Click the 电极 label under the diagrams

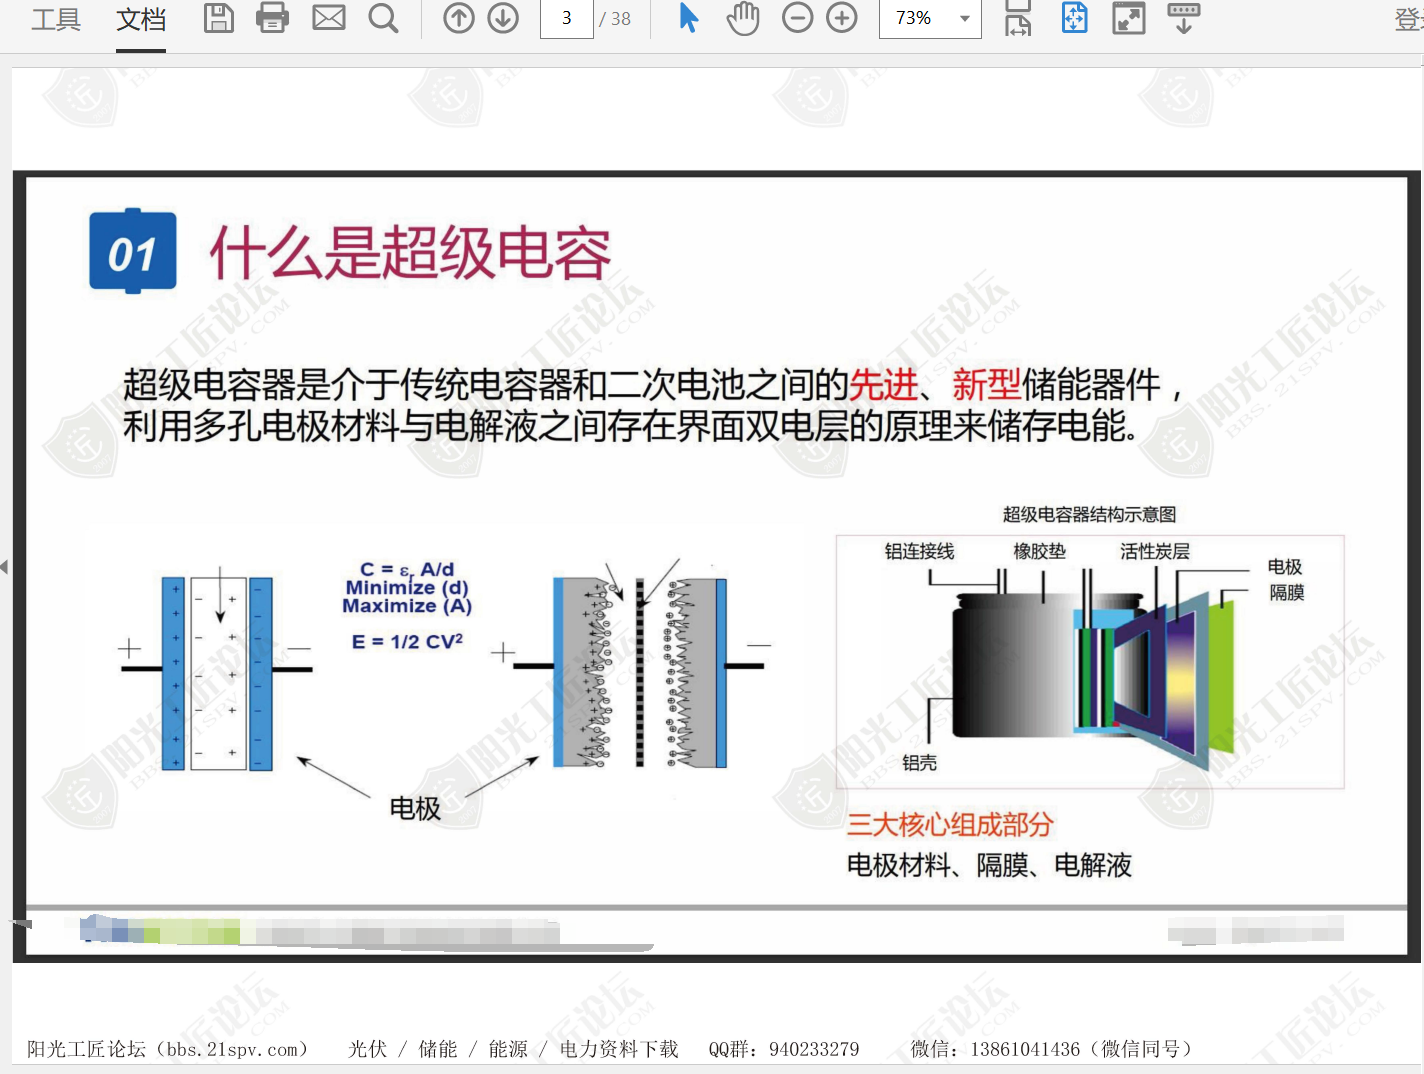coord(415,808)
